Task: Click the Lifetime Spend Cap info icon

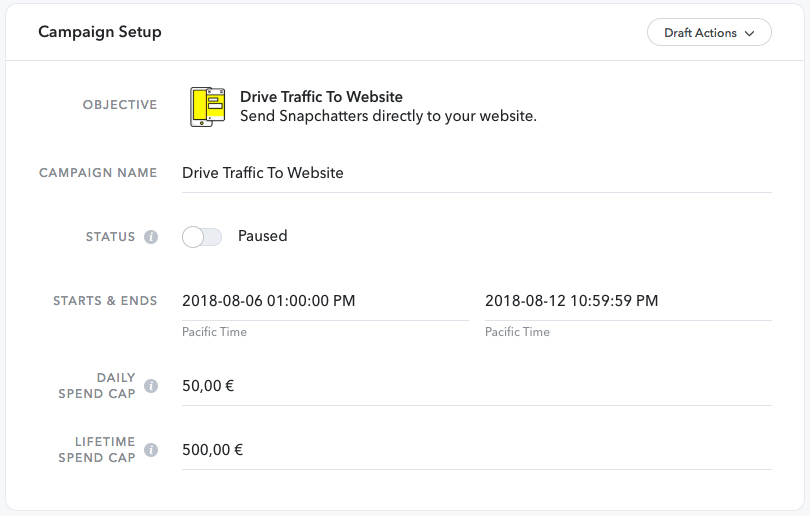Action: pos(151,450)
